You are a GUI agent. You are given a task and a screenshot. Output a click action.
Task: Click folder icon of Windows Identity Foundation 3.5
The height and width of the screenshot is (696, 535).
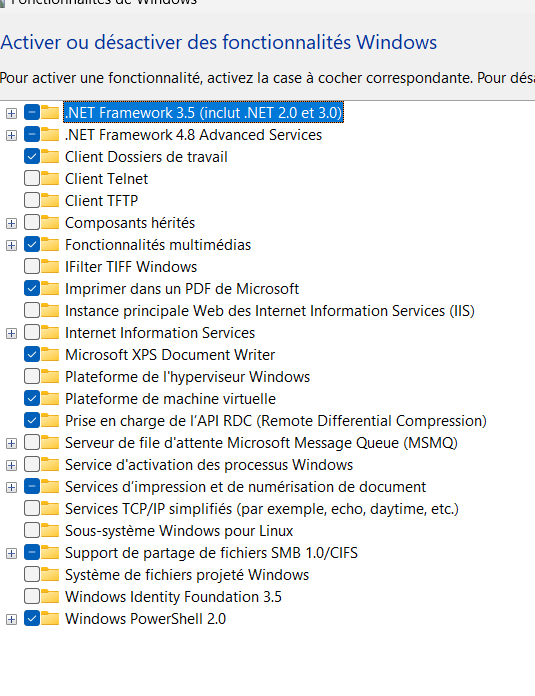[50, 597]
